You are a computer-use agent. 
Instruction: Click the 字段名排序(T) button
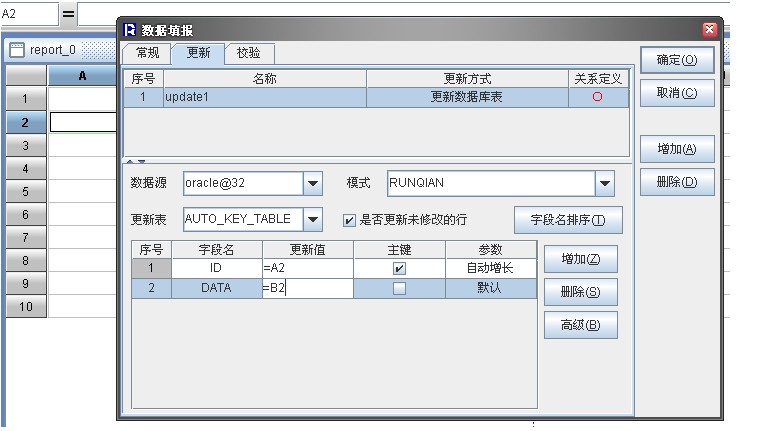(568, 220)
